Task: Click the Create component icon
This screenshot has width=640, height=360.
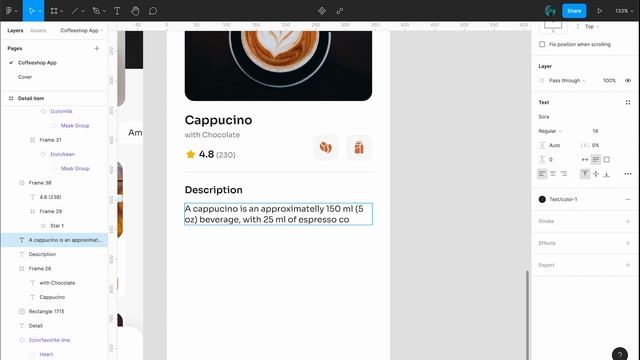Action: pyautogui.click(x=322, y=11)
